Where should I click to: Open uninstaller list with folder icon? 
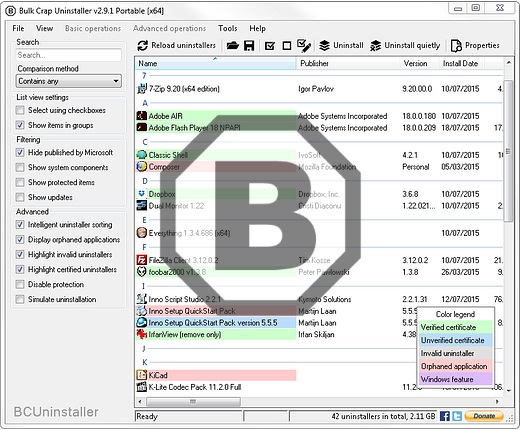[233, 45]
